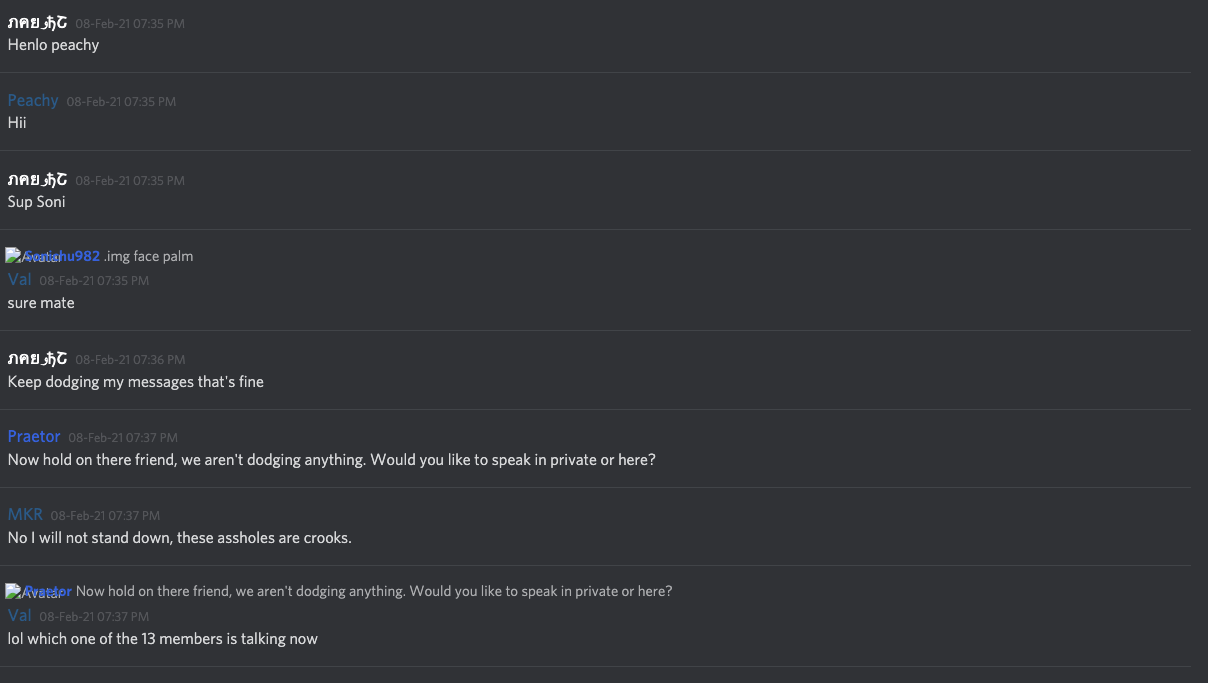Click Val's name above 'lol which one' message
This screenshot has height=683, width=1208.
coord(19,616)
